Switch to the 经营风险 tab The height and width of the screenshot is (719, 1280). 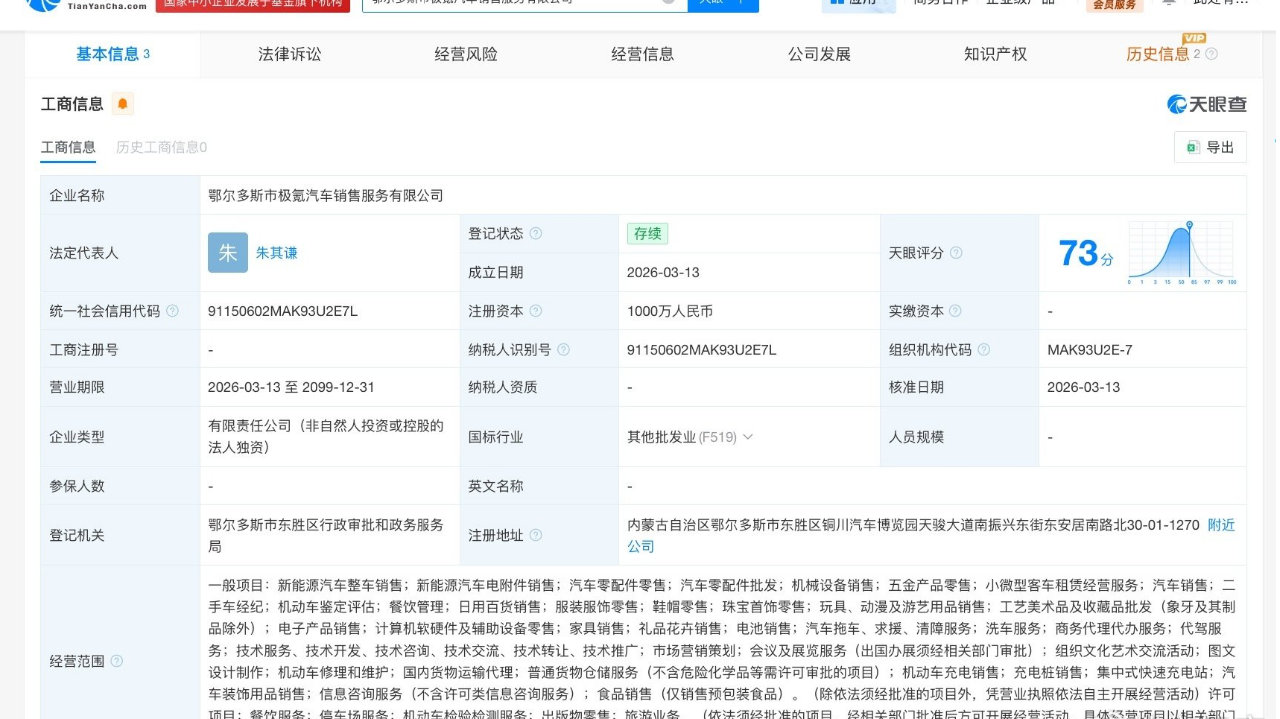(x=466, y=54)
